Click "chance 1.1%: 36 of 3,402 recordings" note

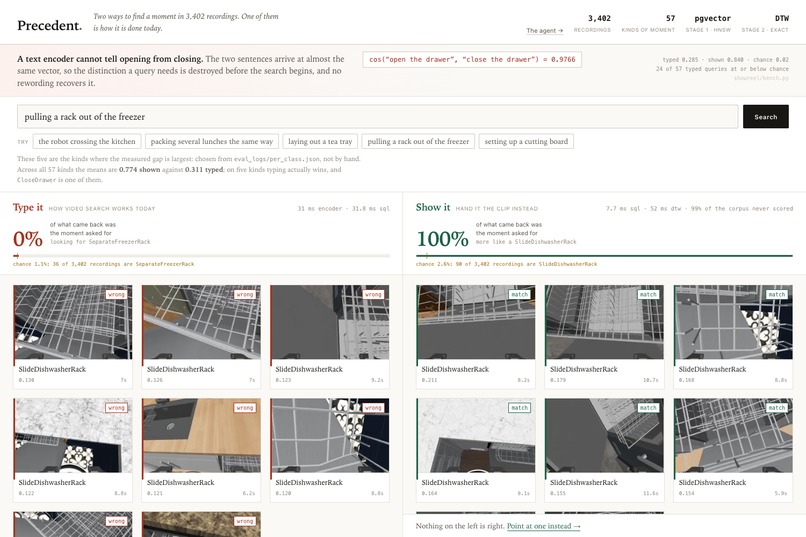coord(103,264)
